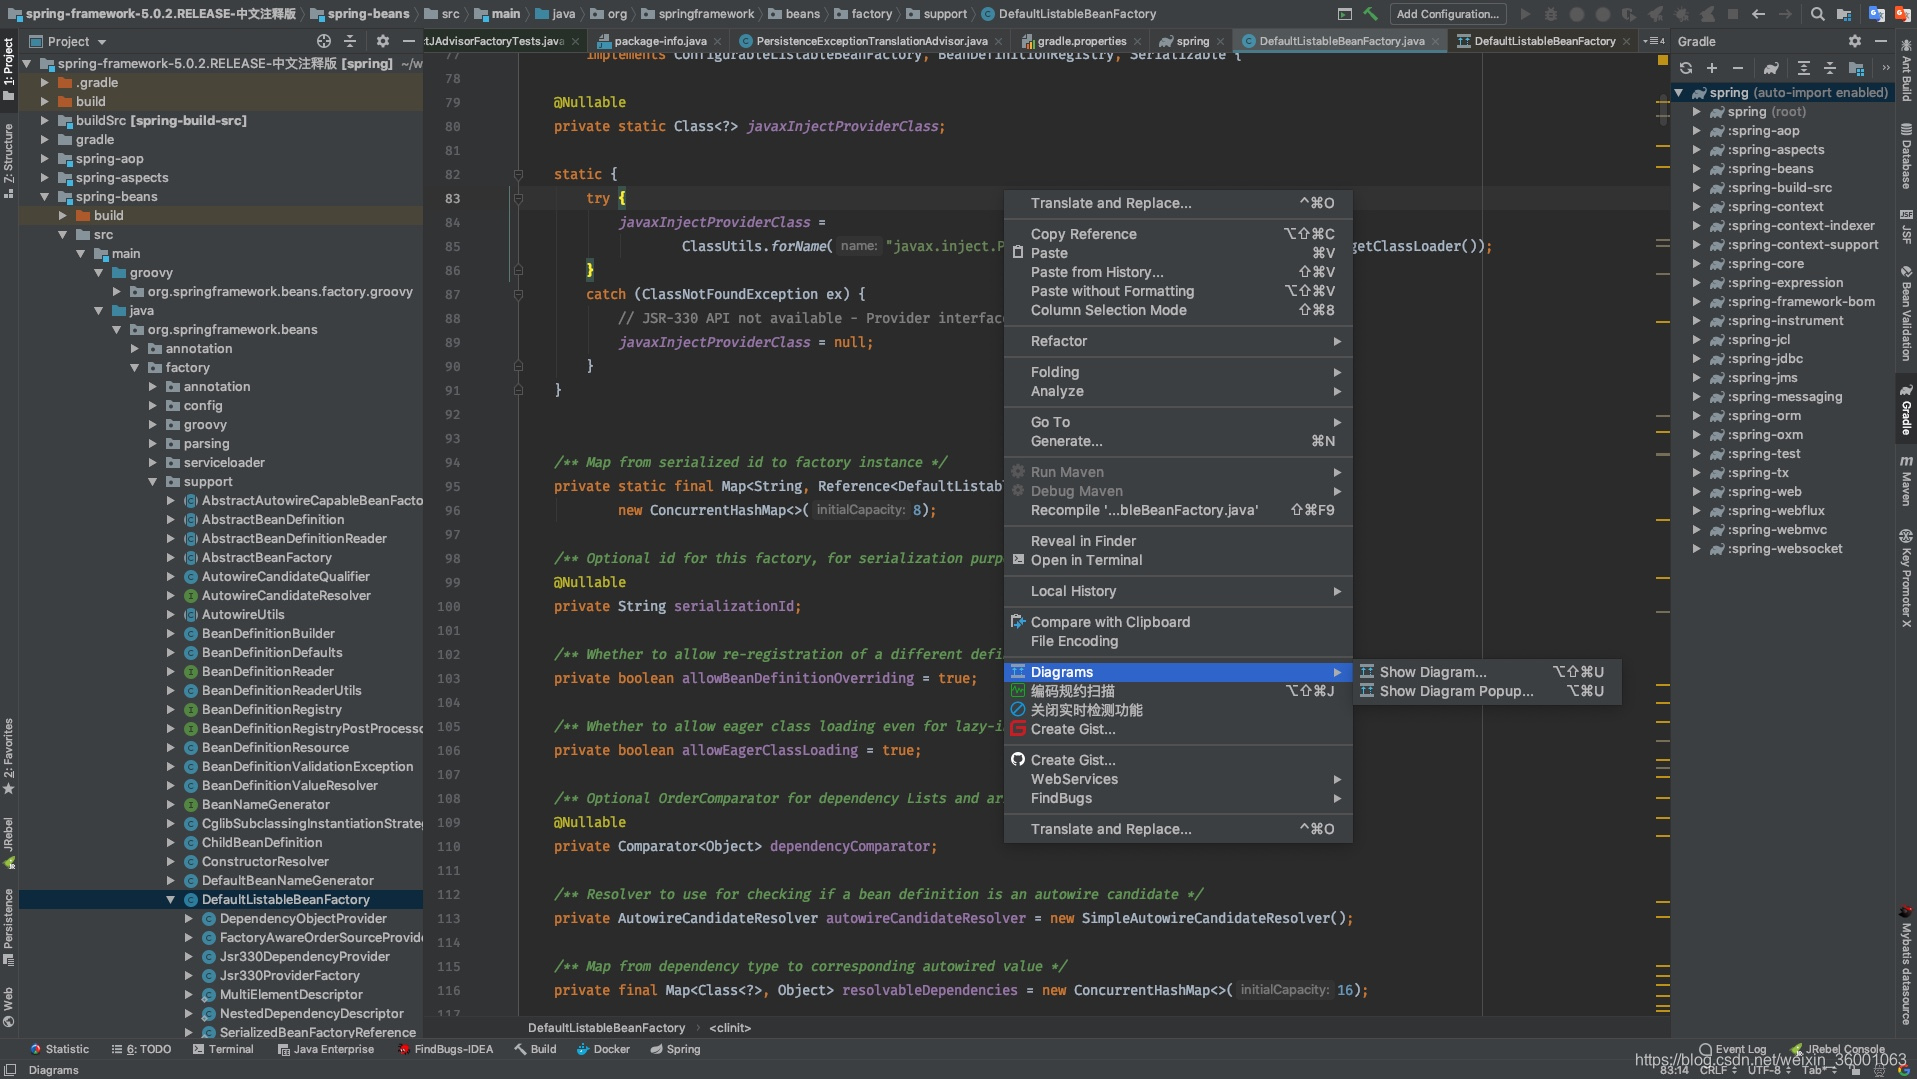Open the Java Enterprise tool window
Image resolution: width=1917 pixels, height=1079 pixels.
coord(326,1049)
